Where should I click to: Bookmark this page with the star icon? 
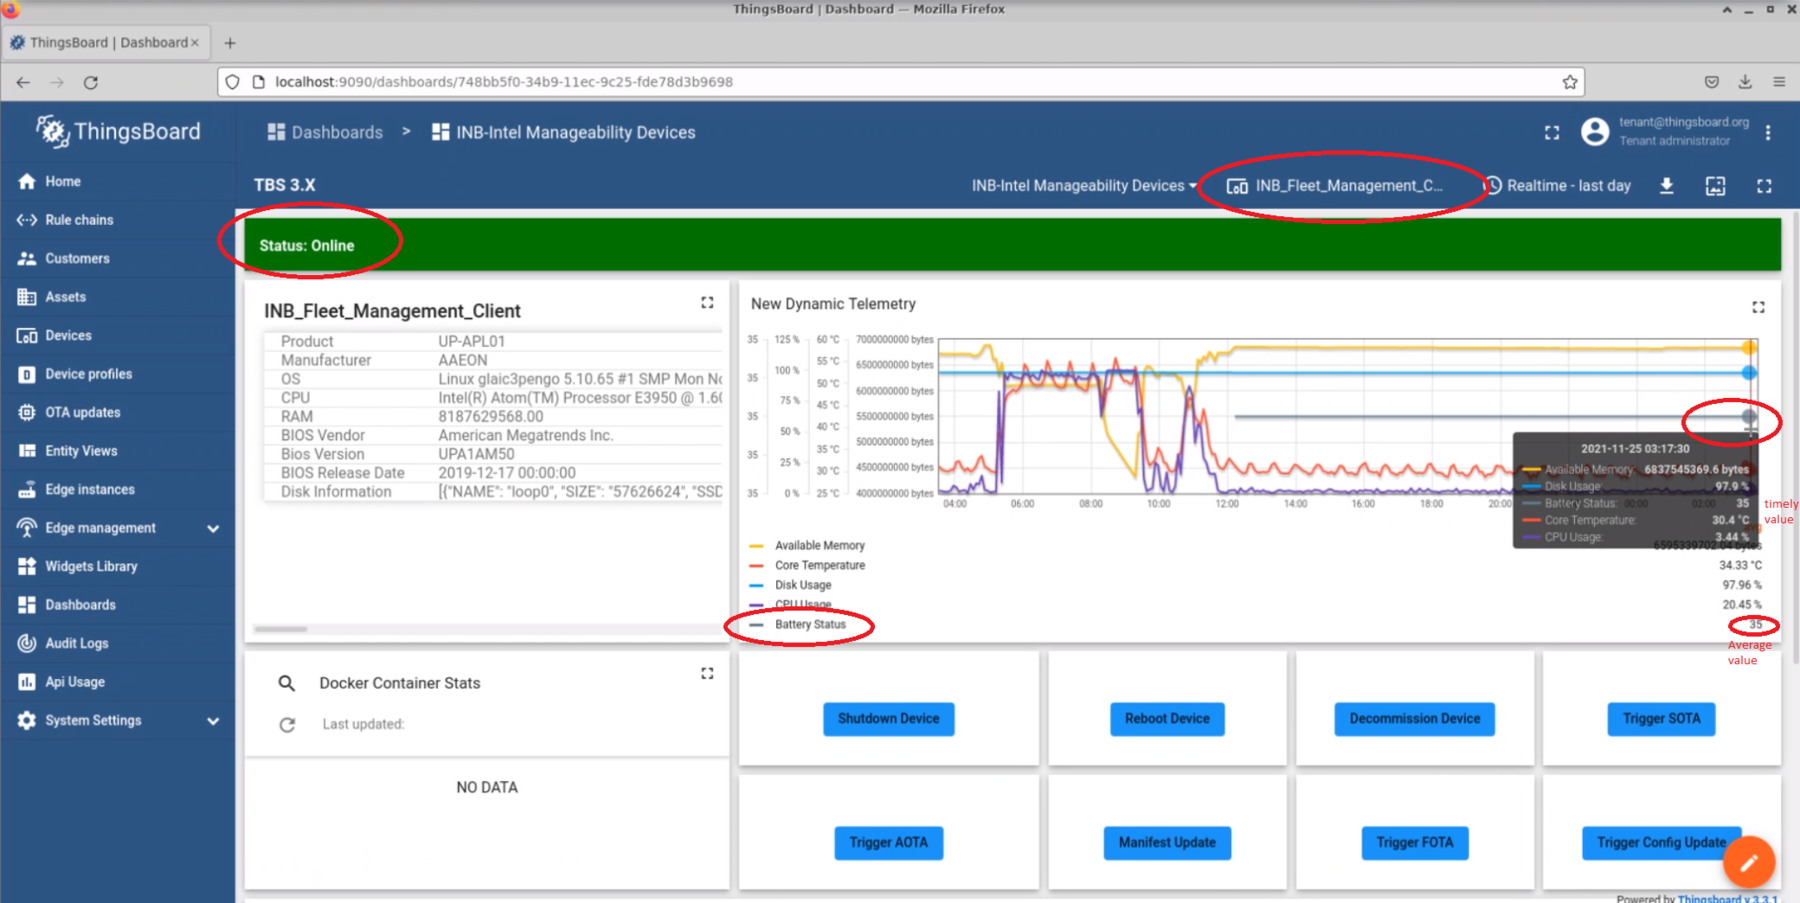(x=1570, y=82)
